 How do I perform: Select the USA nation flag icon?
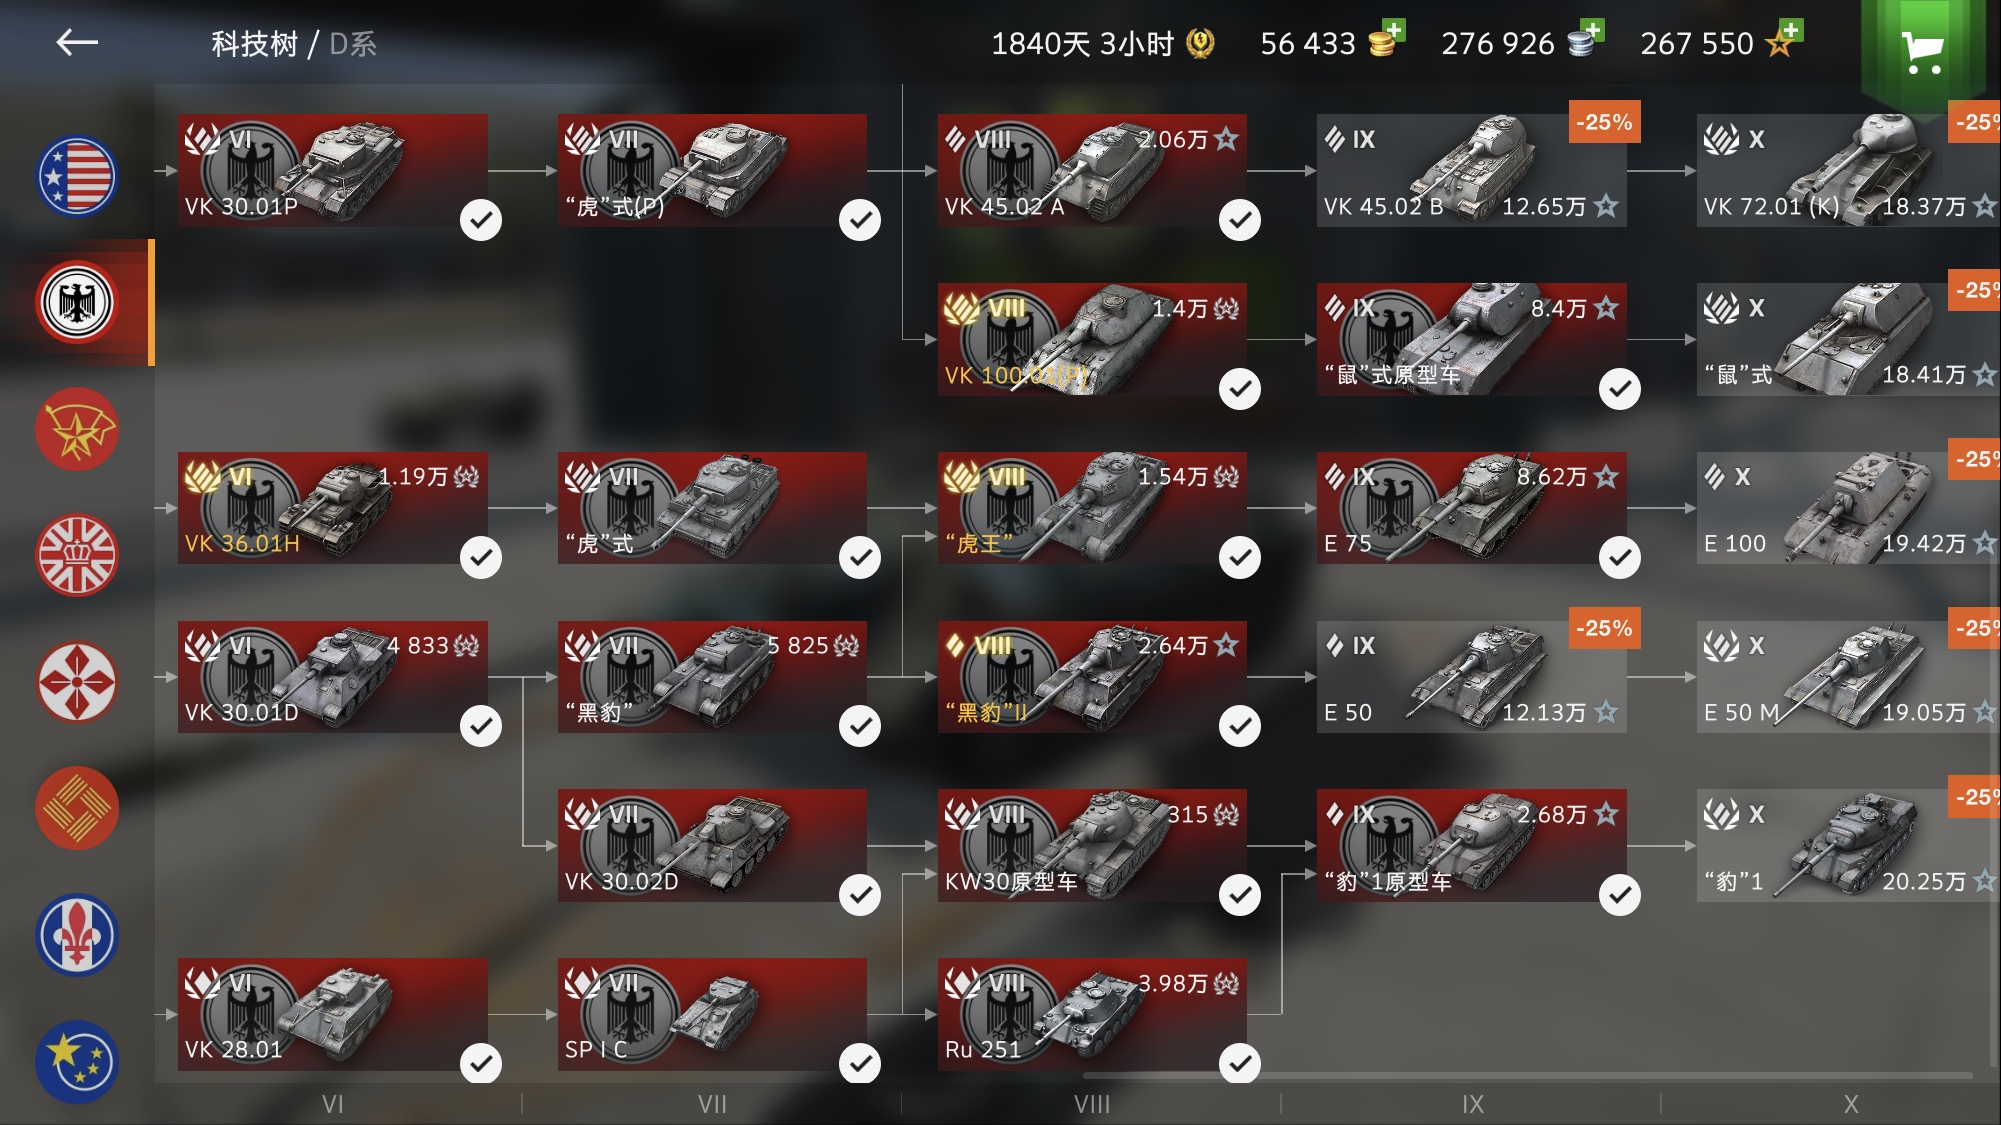(x=77, y=176)
